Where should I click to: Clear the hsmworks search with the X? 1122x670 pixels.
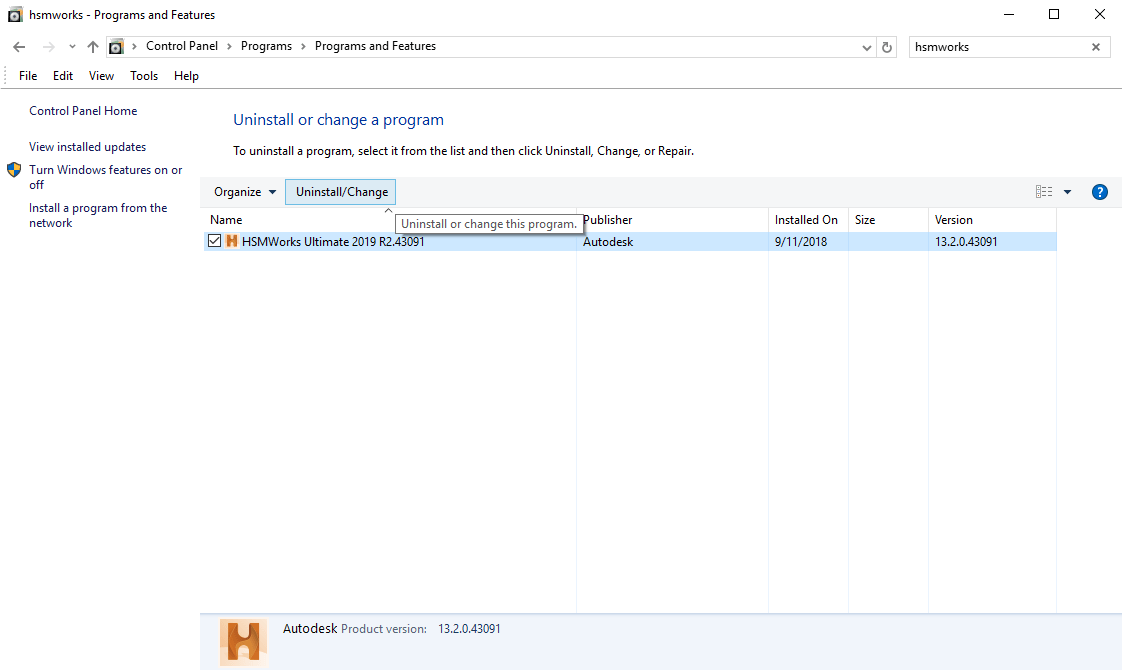click(x=1096, y=46)
